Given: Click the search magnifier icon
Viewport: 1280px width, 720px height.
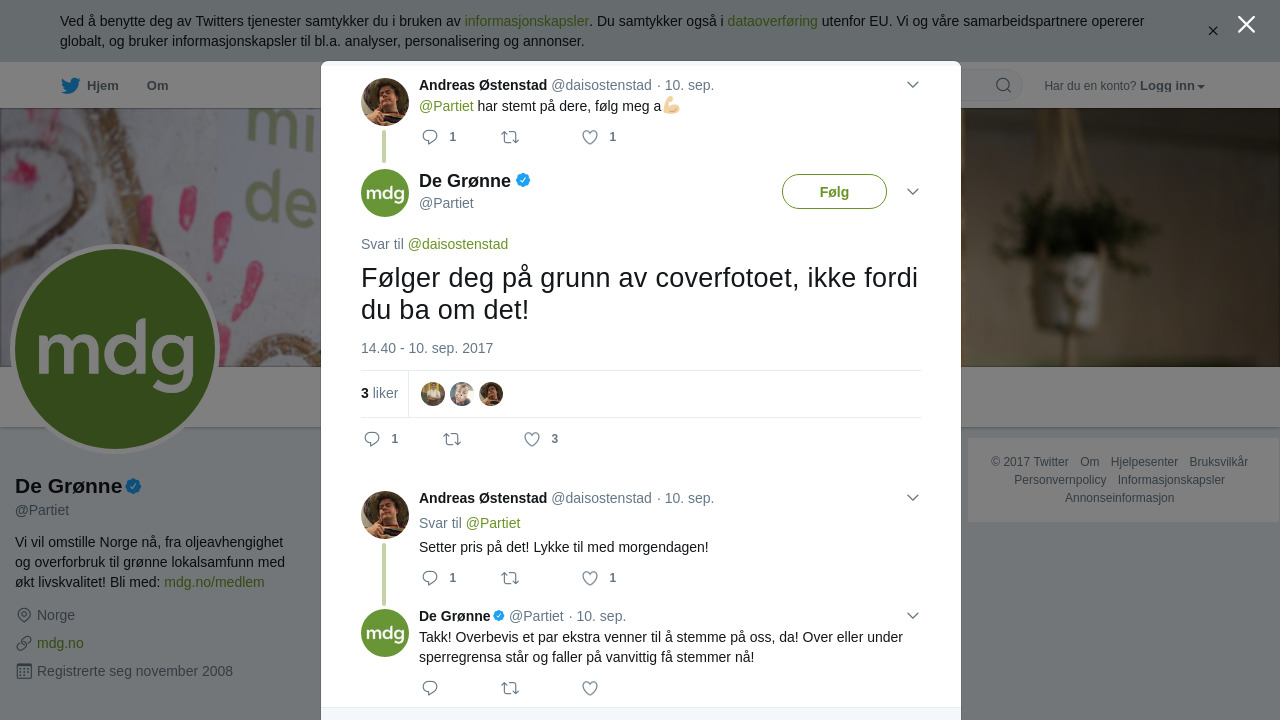Looking at the screenshot, I should 1003,85.
